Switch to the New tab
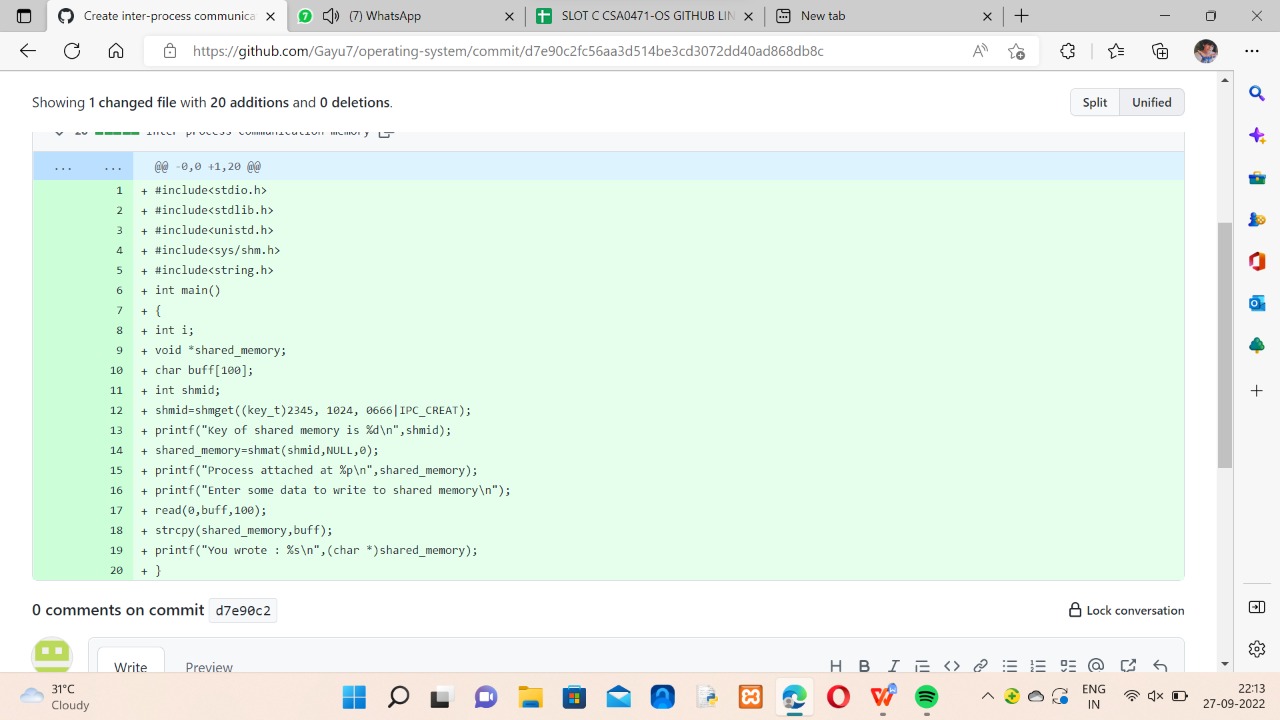 [x=884, y=16]
